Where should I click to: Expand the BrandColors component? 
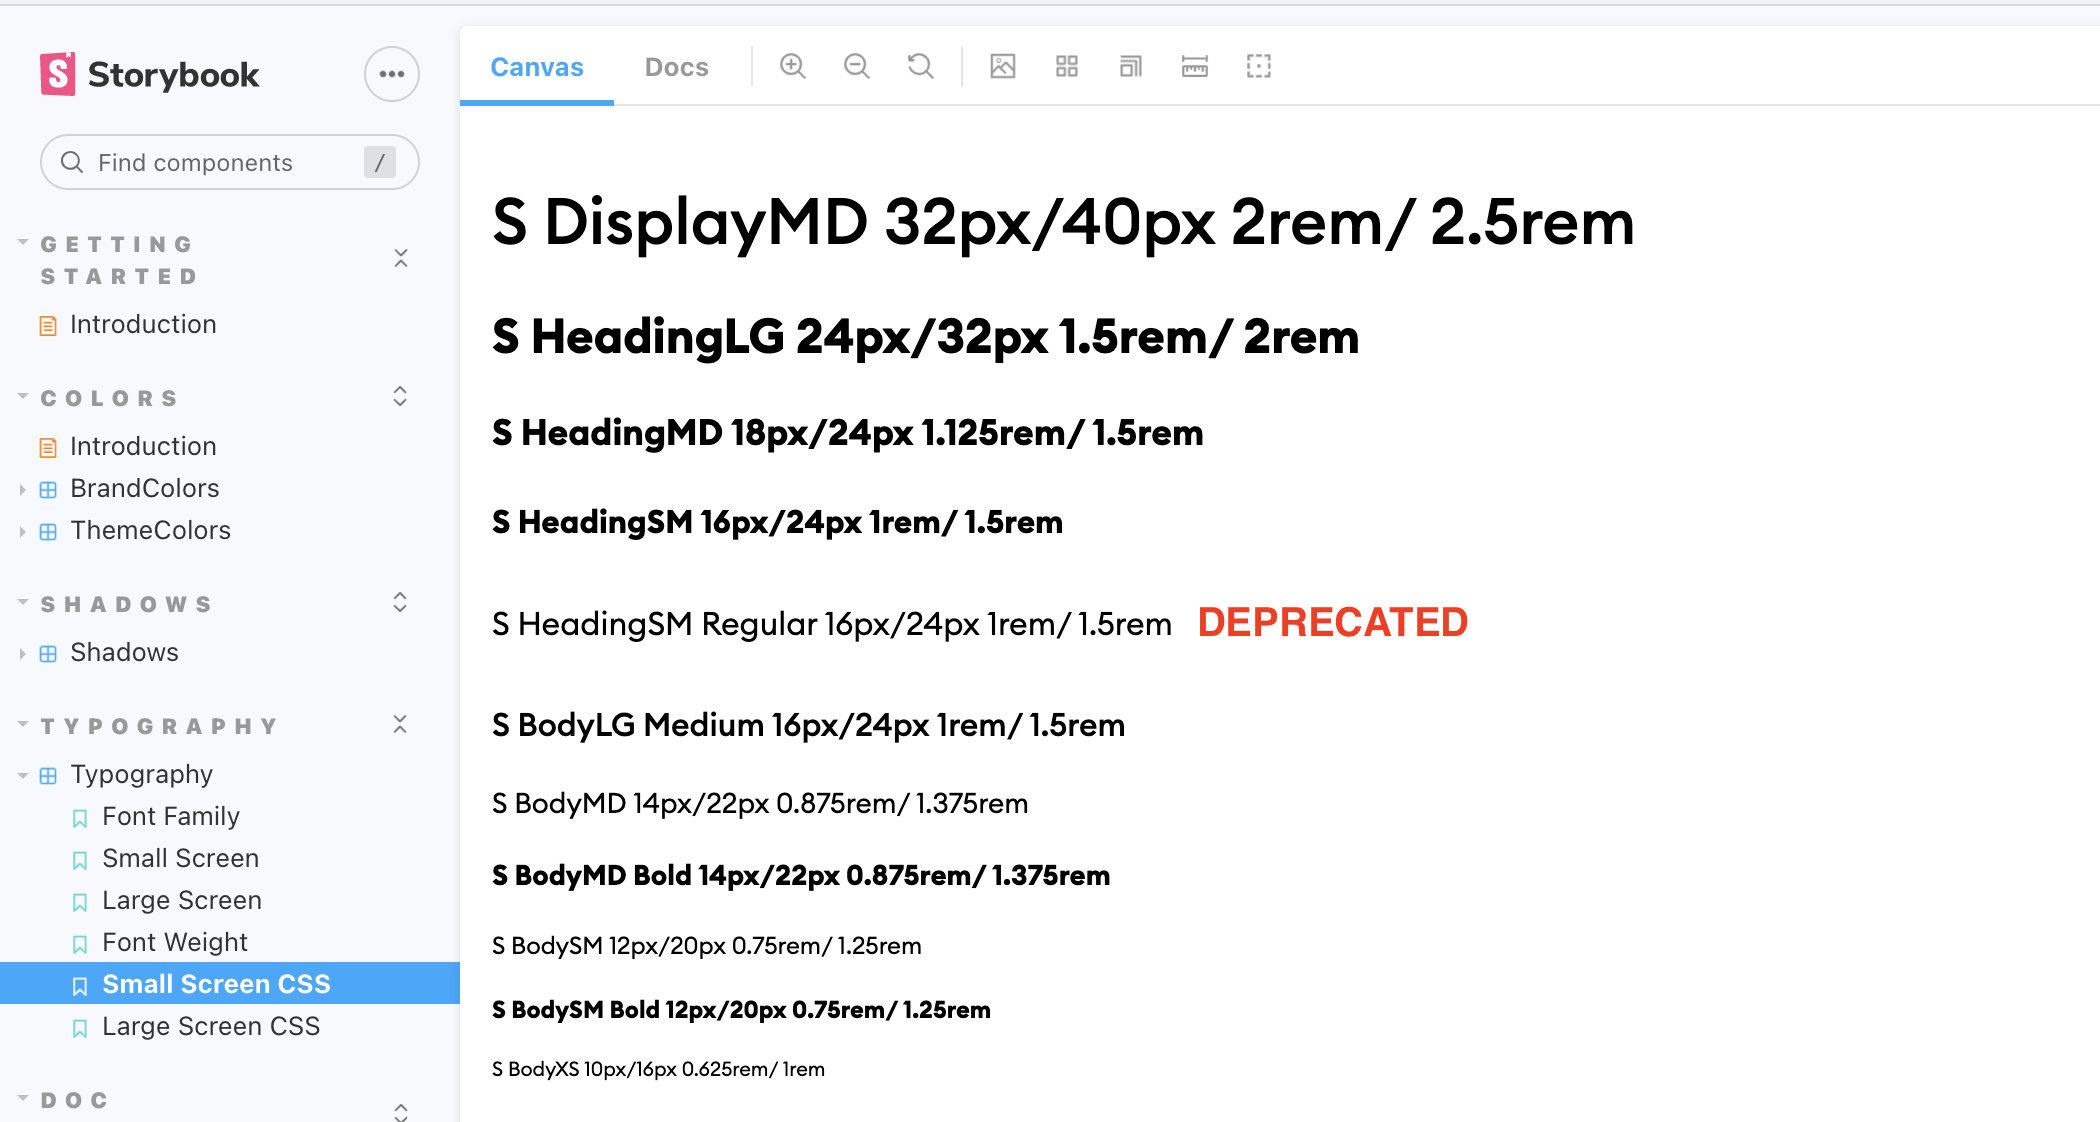coord(145,488)
